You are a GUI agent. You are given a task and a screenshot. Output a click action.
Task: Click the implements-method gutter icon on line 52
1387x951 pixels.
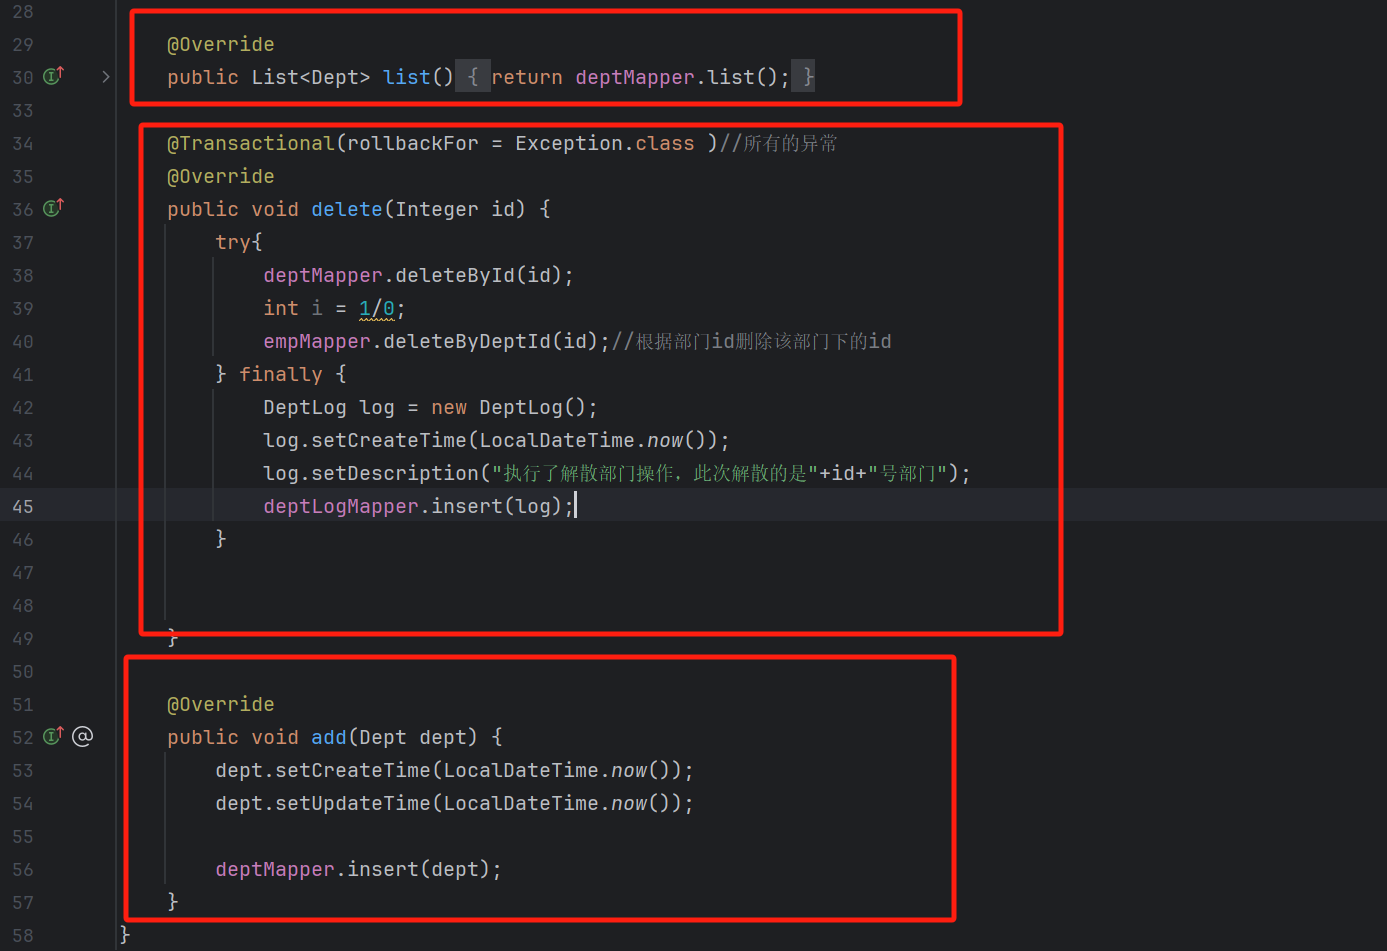click(53, 736)
